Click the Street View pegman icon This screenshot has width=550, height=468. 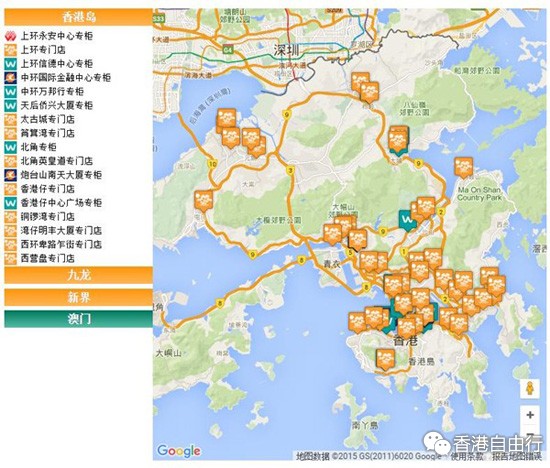pos(530,389)
